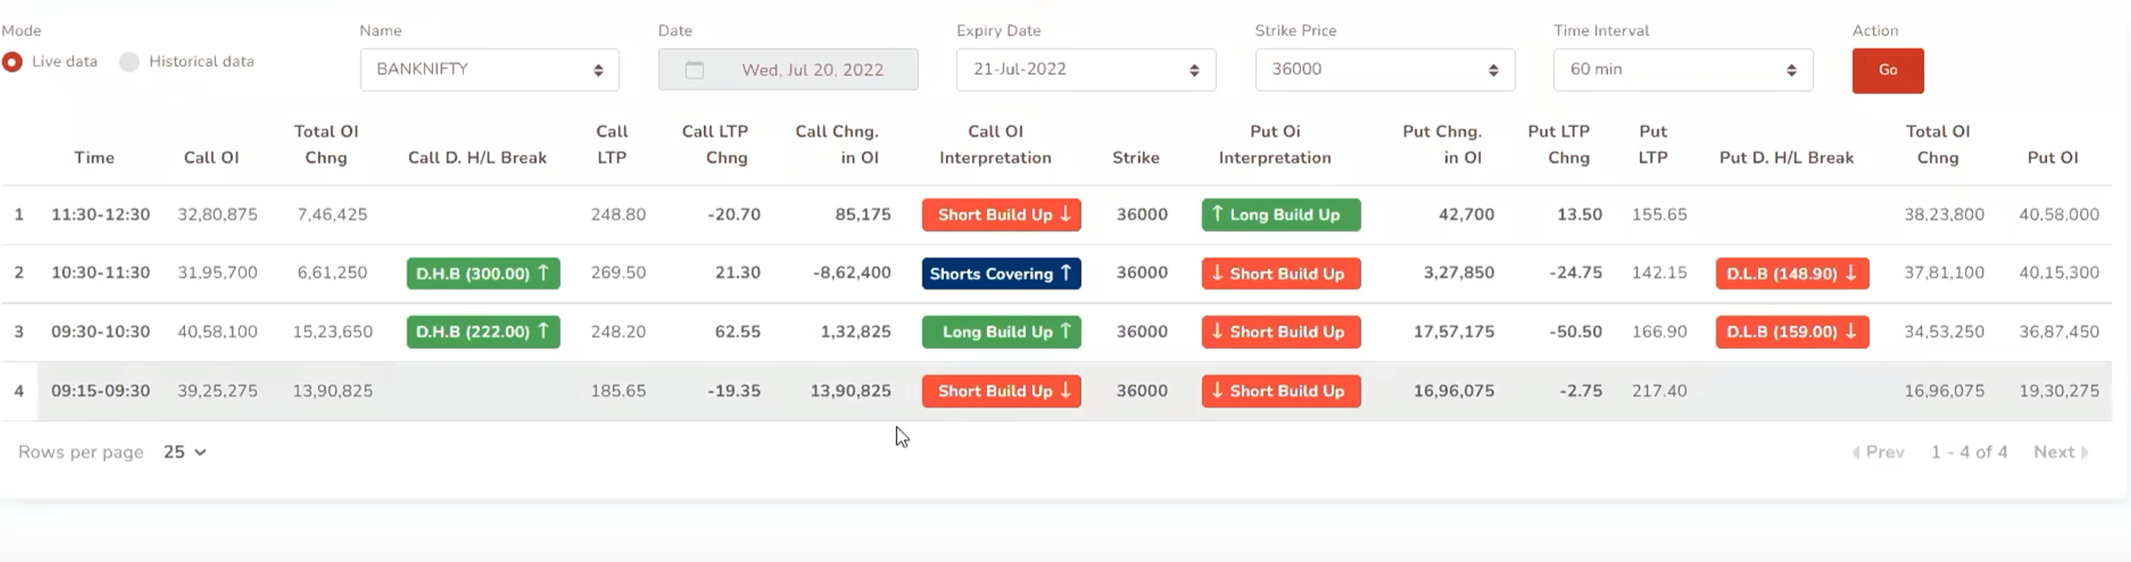
Task: Click the D.H.B (222.00) badge
Action: [483, 332]
